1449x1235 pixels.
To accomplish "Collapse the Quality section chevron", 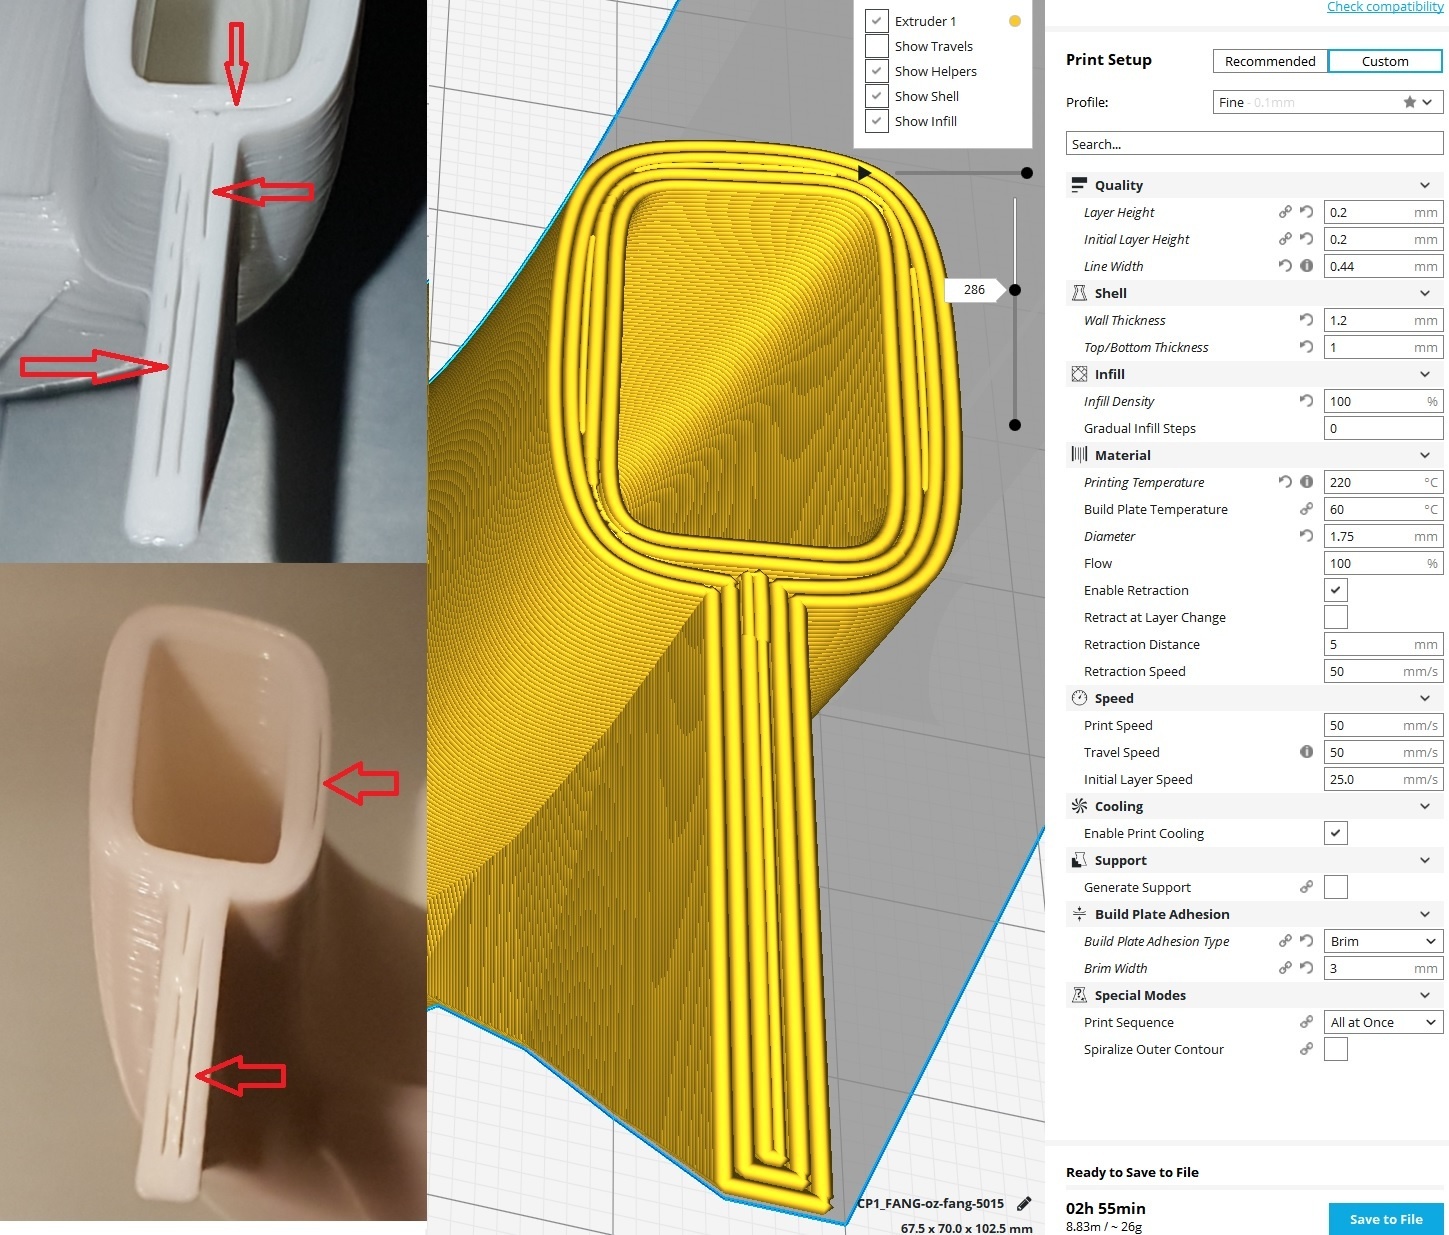I will point(1425,185).
